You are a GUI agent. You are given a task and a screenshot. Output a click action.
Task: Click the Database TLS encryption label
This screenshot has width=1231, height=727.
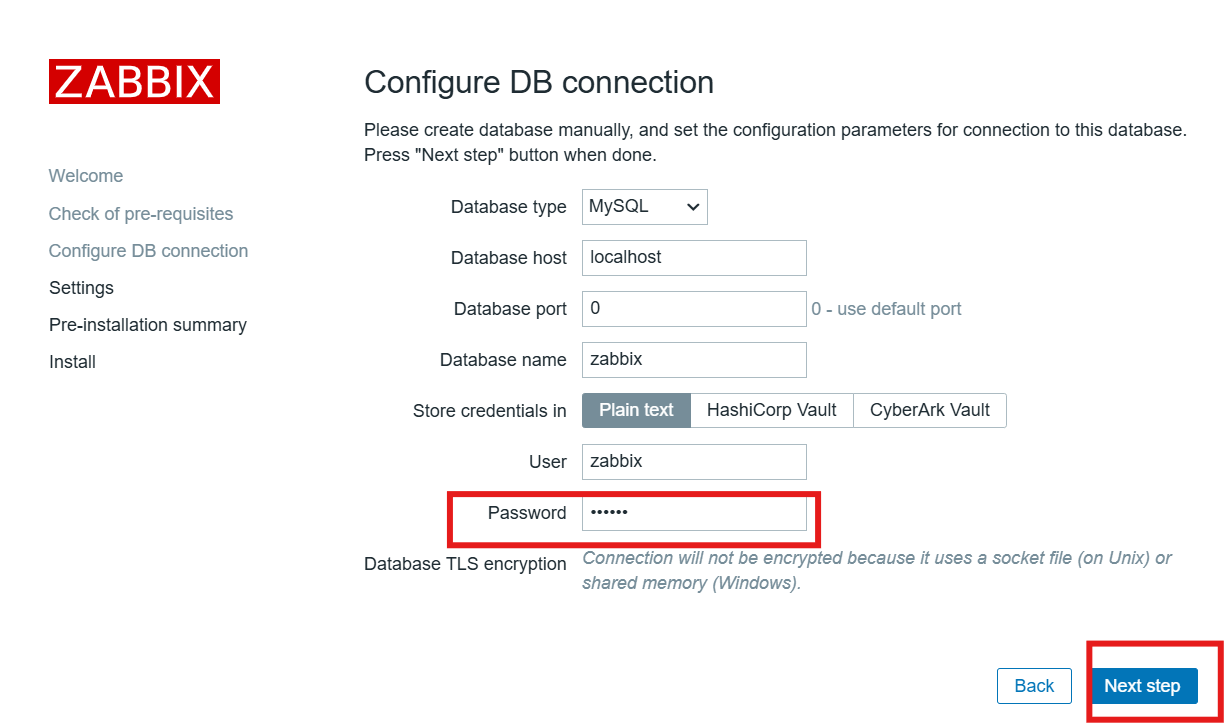tap(465, 564)
